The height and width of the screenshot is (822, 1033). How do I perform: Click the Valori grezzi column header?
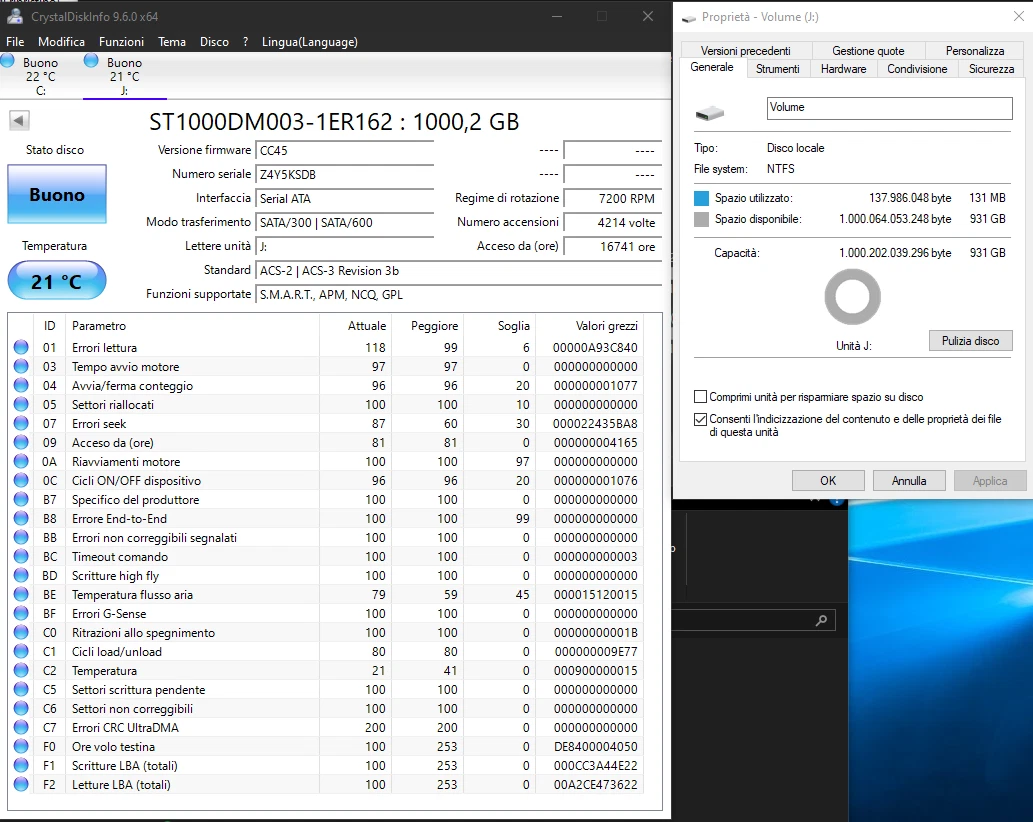pos(590,326)
